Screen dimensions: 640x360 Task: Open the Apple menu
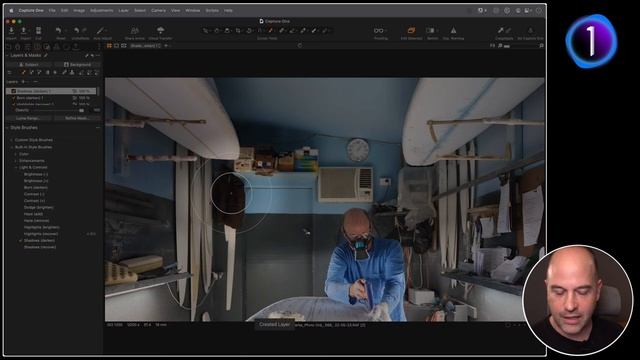click(x=11, y=10)
